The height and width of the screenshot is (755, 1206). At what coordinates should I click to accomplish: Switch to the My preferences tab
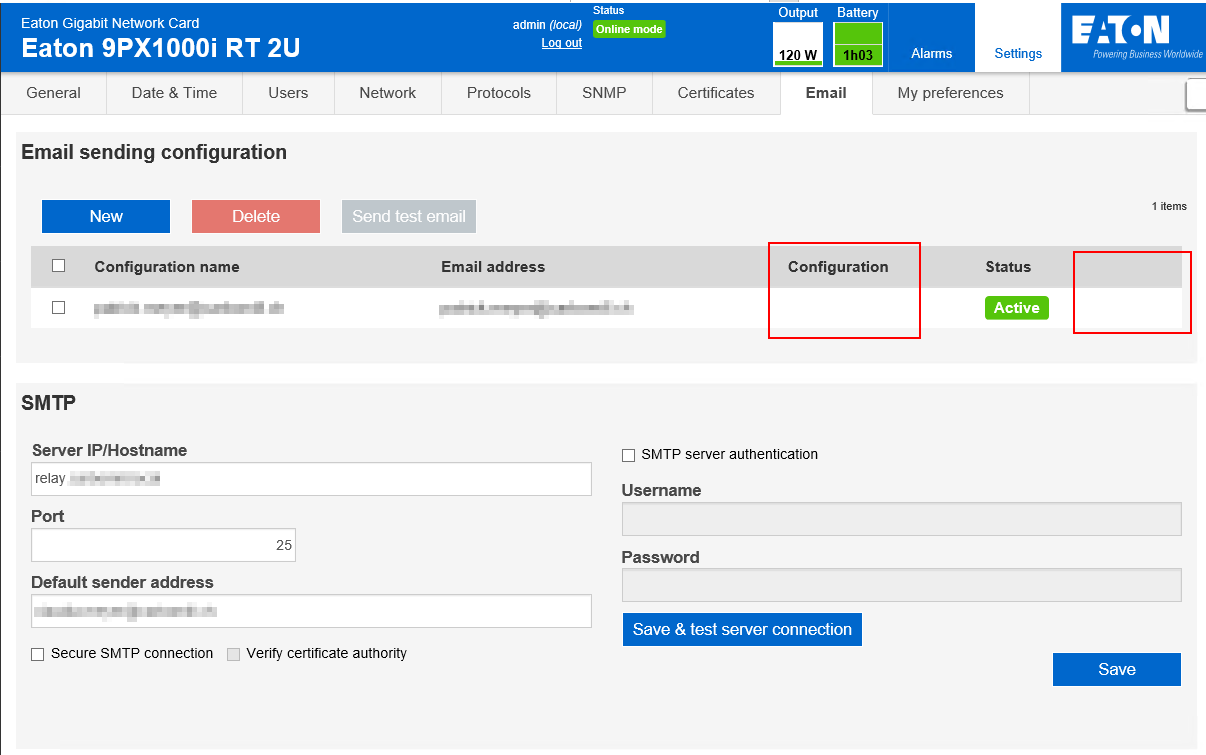(950, 93)
